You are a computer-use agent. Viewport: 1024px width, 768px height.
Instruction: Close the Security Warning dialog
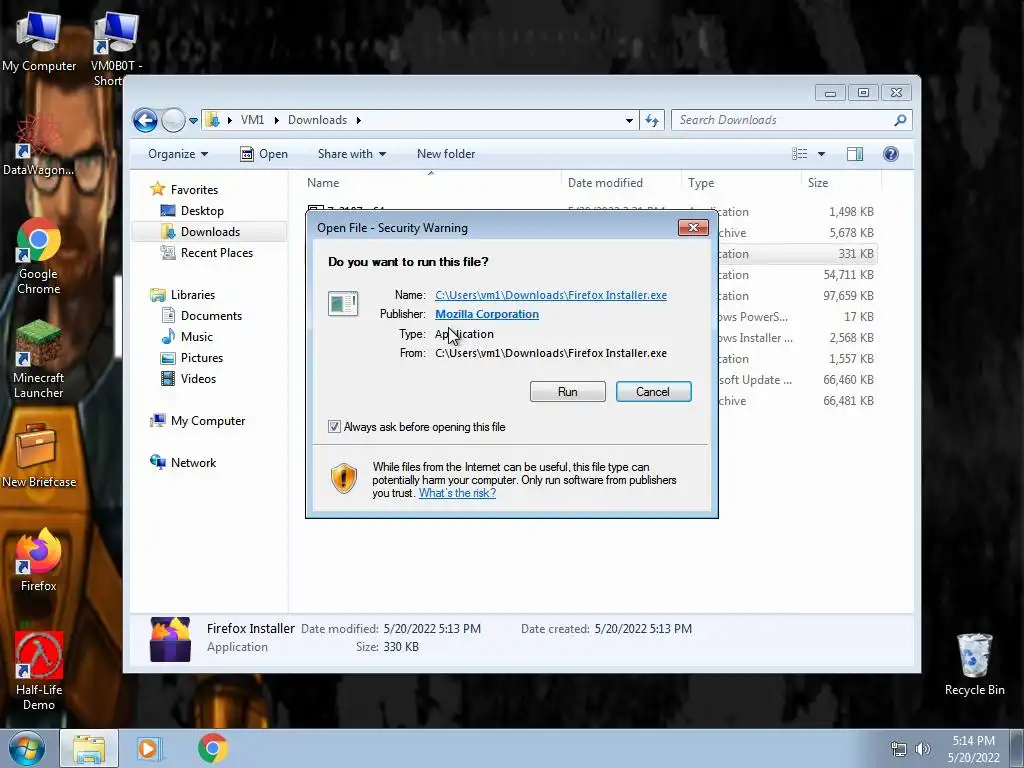coord(693,227)
